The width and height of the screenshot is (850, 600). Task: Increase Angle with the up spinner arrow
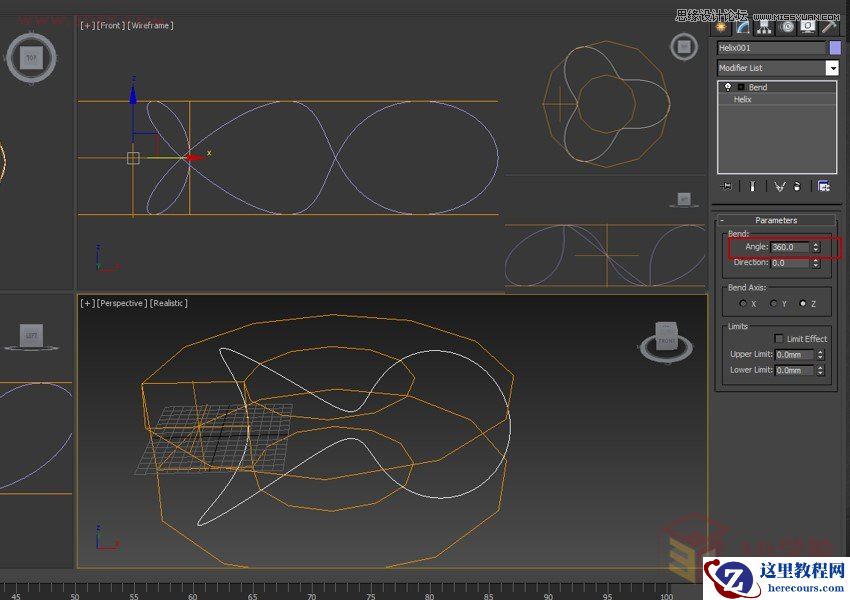(x=816, y=243)
